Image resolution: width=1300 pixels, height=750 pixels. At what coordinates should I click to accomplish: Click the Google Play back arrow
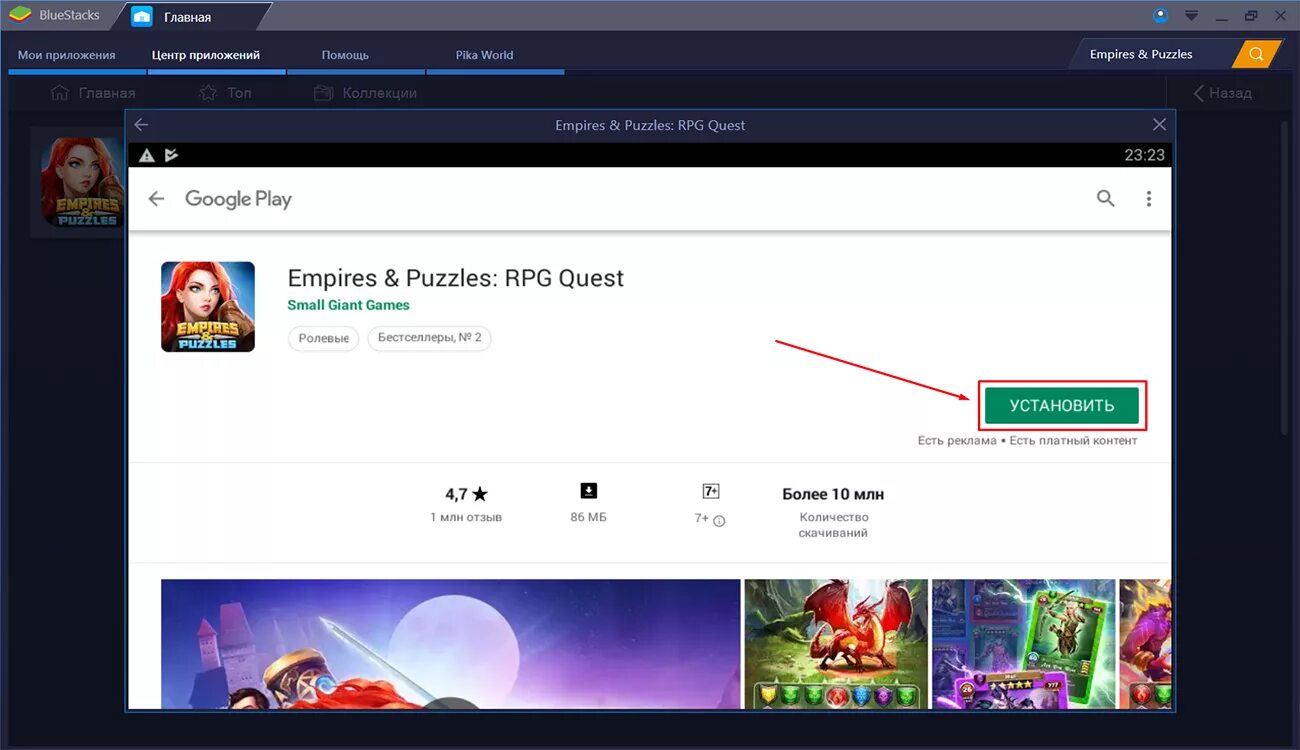pos(156,199)
